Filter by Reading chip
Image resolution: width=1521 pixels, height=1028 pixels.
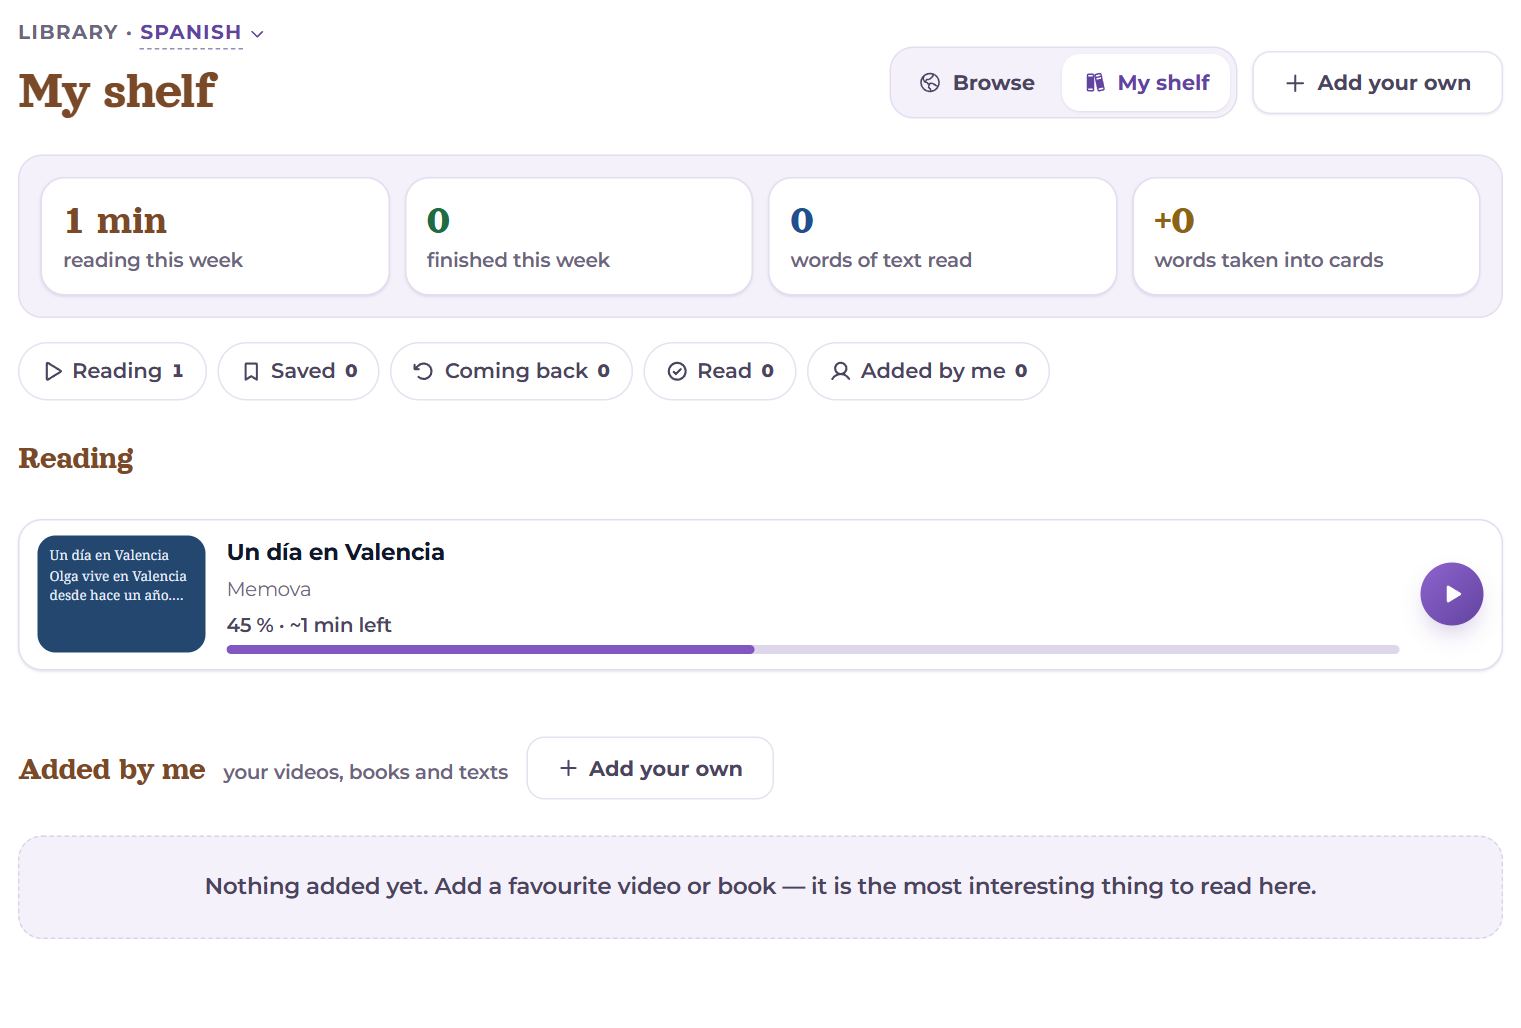coord(112,371)
